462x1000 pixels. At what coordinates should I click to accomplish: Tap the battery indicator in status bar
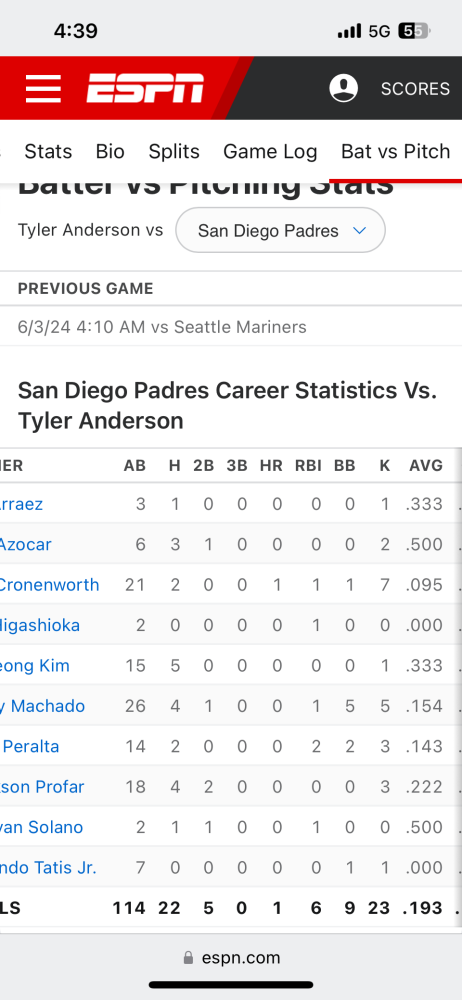click(x=415, y=31)
